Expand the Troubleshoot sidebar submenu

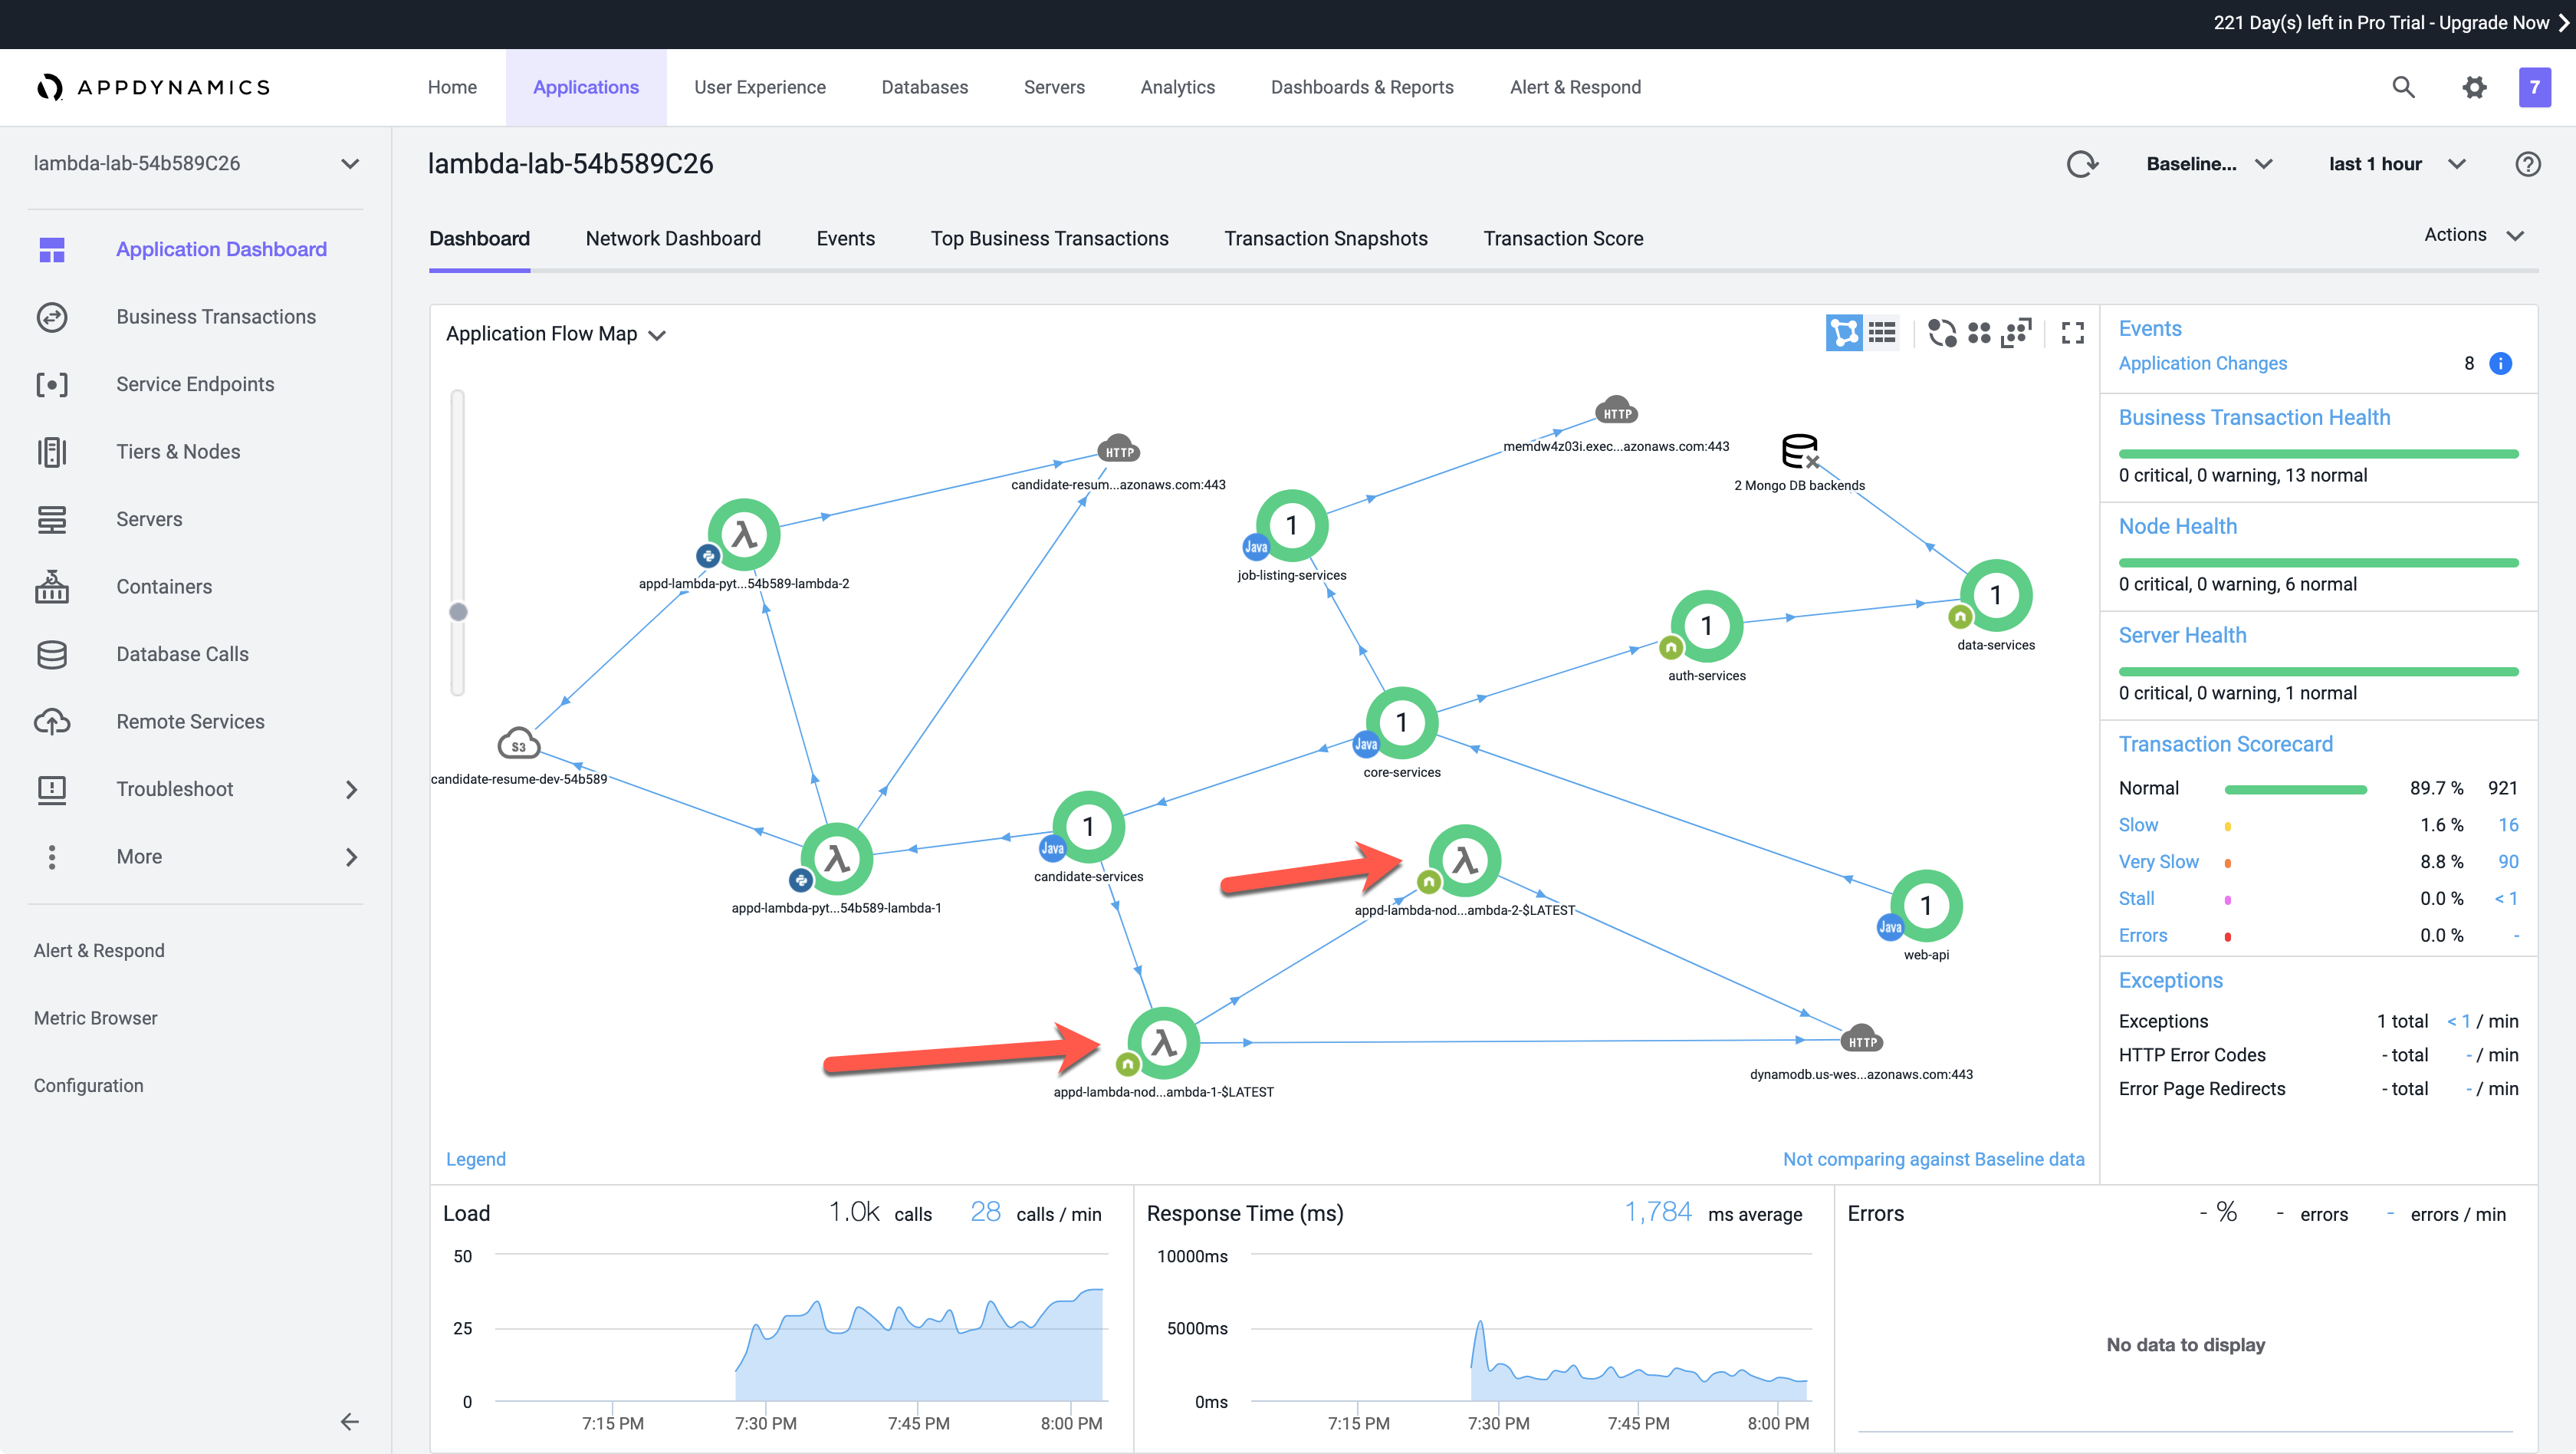pyautogui.click(x=351, y=789)
